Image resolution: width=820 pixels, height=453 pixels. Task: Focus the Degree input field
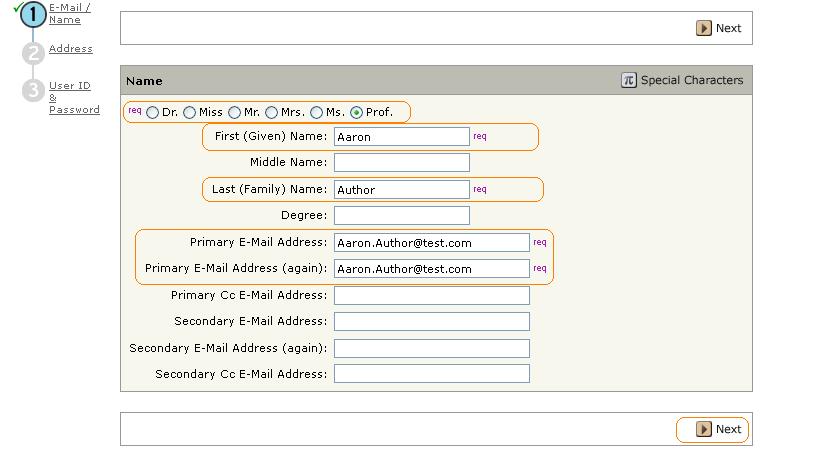[x=401, y=215]
